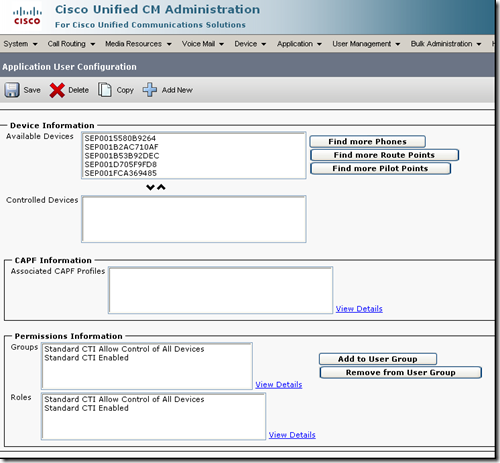Select device SEP001B2AC710AF
This screenshot has height=463, width=500.
click(121, 147)
